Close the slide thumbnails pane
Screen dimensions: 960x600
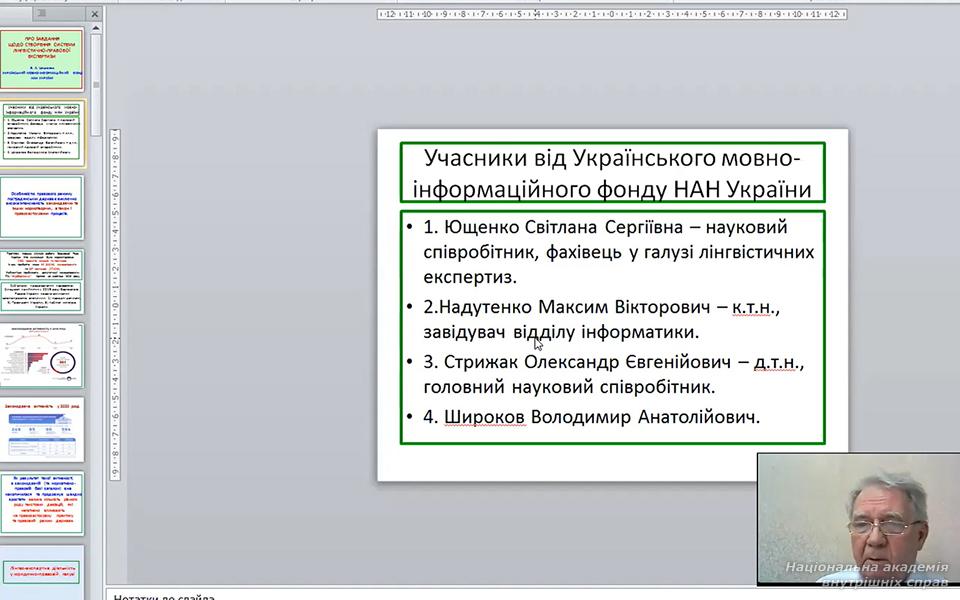click(94, 13)
